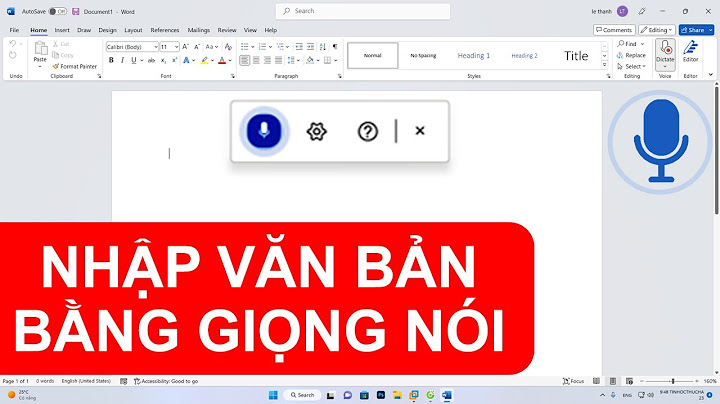The width and height of the screenshot is (720, 404).
Task: Show paragraph marks with pilcrow icon
Action: point(335,46)
